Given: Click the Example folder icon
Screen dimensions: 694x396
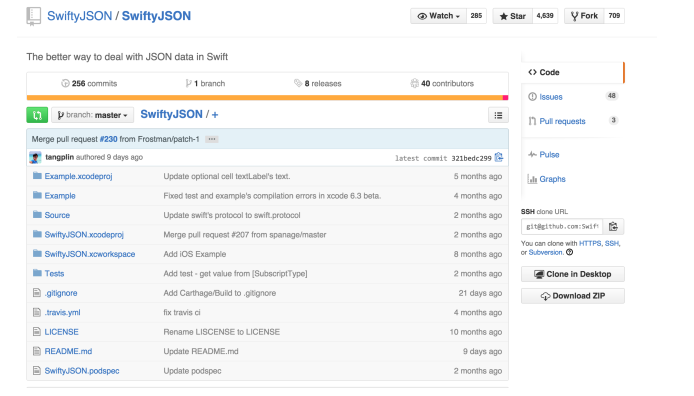Looking at the screenshot, I should (37, 196).
